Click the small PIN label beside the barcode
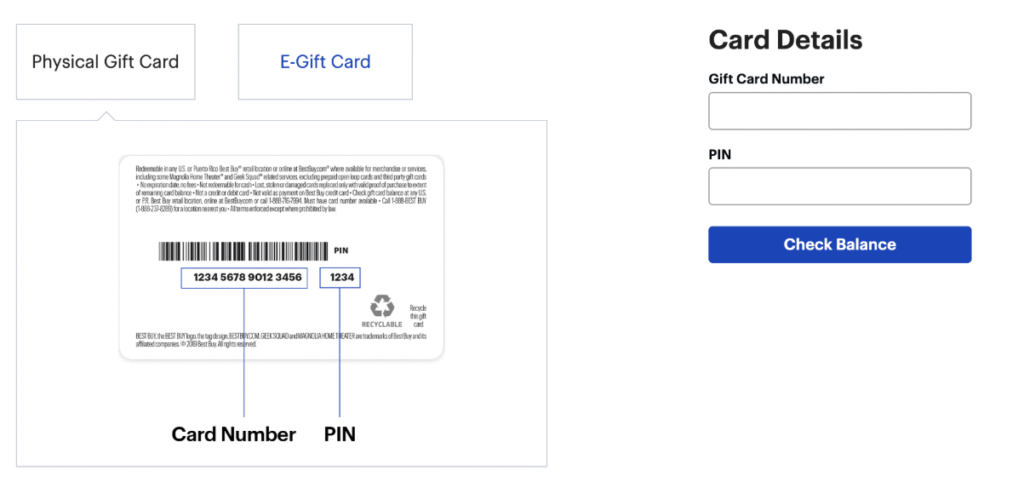Viewport: 1024px width, 488px height. pos(340,251)
